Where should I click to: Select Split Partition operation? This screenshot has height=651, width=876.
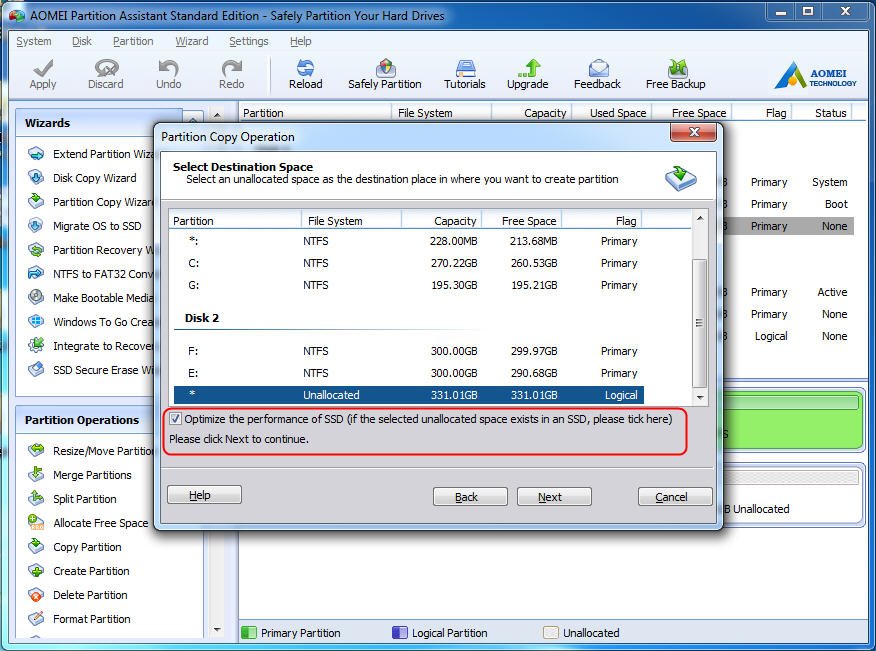coord(73,499)
